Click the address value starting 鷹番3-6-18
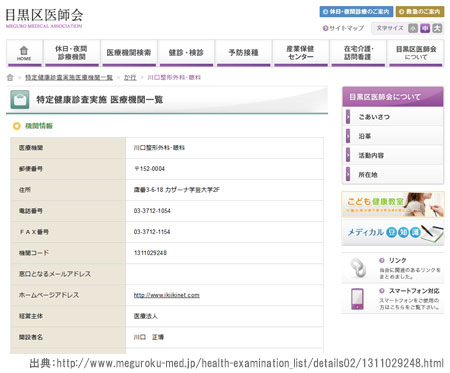The height and width of the screenshot is (373, 450). tap(177, 190)
